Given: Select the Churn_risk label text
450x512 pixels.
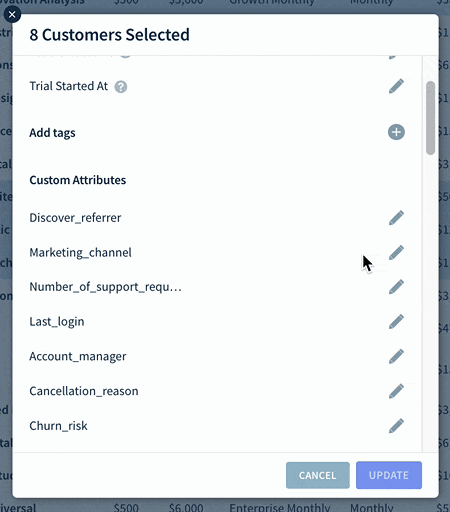Looking at the screenshot, I should [x=58, y=426].
